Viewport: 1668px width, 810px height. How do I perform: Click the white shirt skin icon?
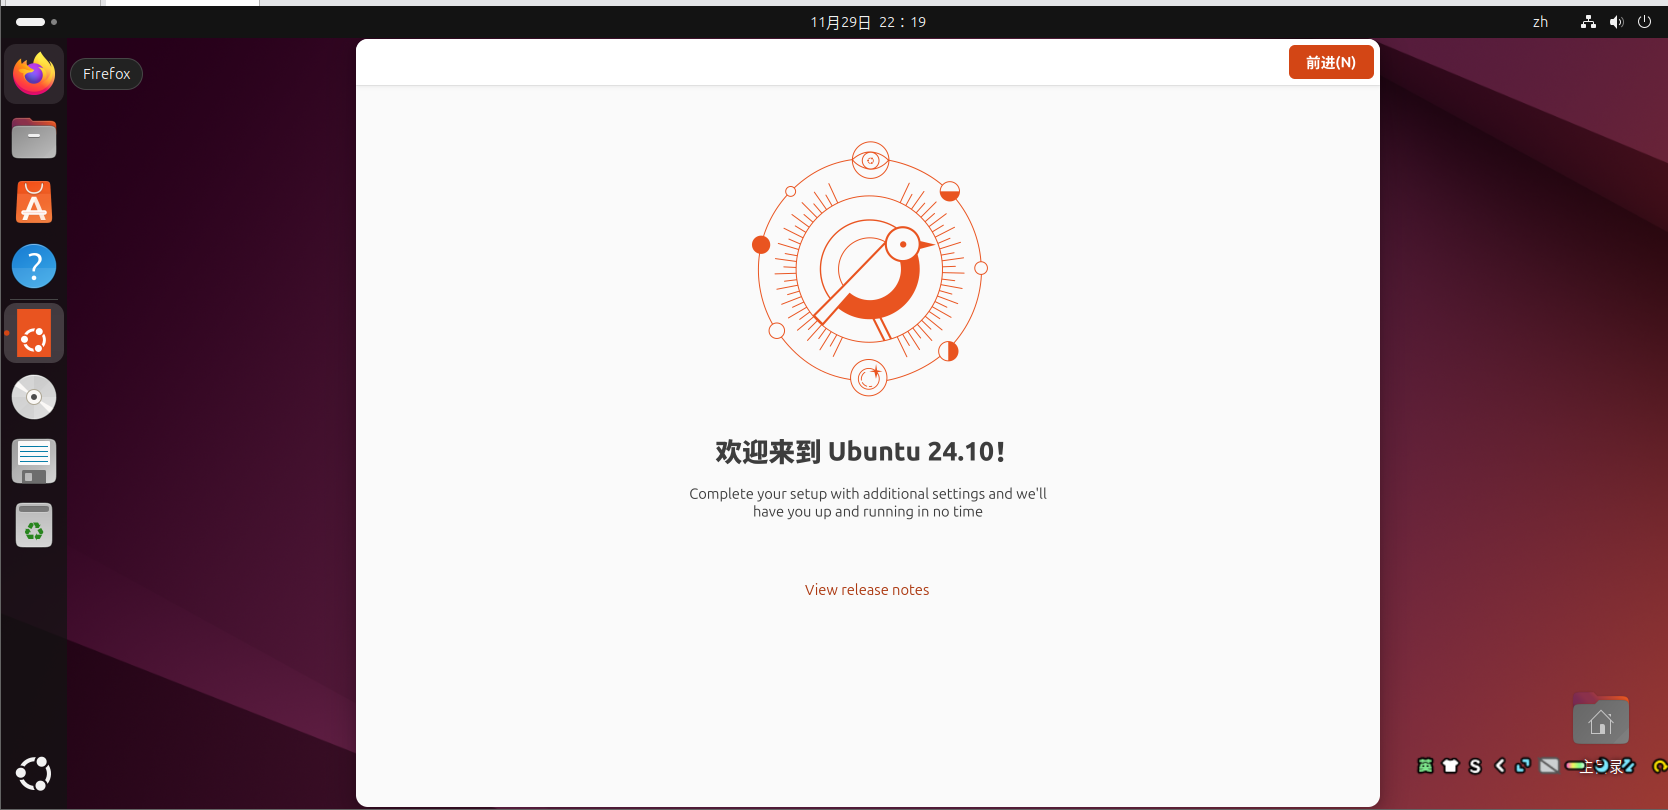(1450, 766)
